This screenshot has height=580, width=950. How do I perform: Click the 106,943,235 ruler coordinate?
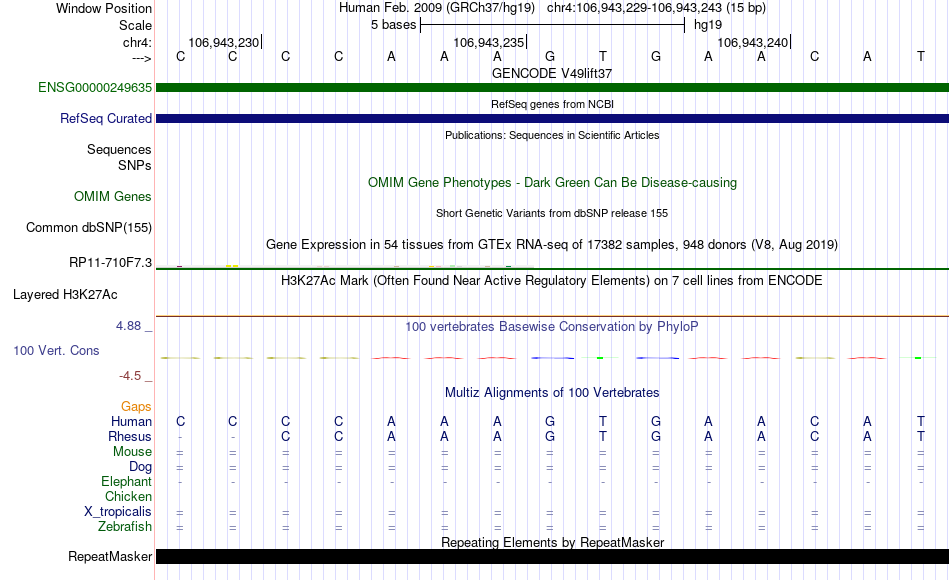488,42
